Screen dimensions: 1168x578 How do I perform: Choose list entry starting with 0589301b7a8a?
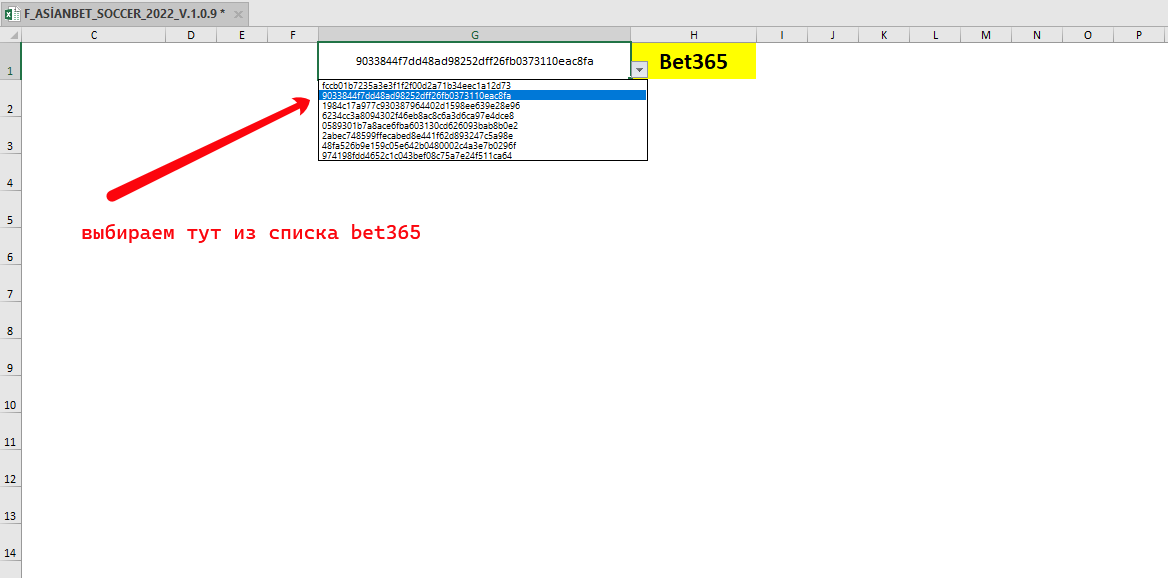click(x=420, y=126)
